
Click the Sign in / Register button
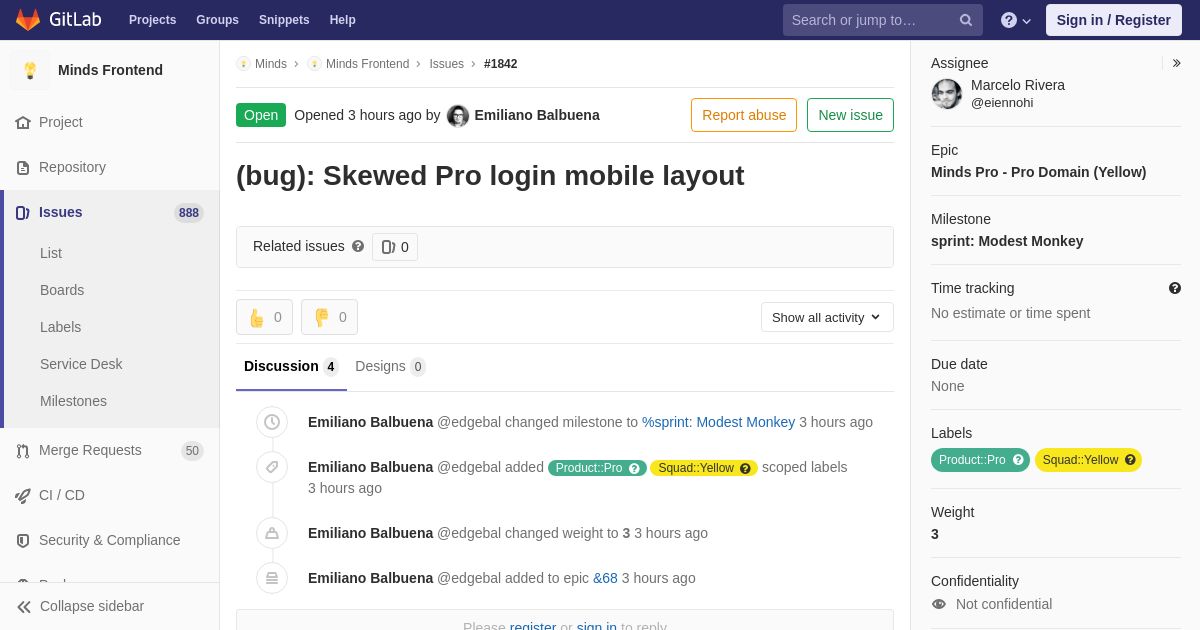point(1113,20)
